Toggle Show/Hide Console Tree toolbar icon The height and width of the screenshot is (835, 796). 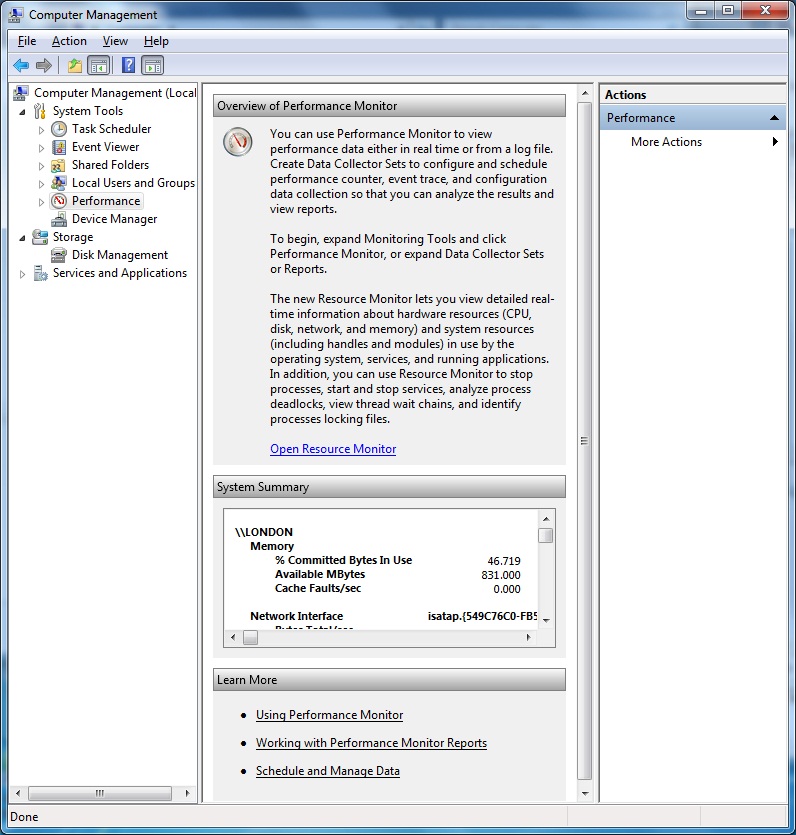pos(99,66)
